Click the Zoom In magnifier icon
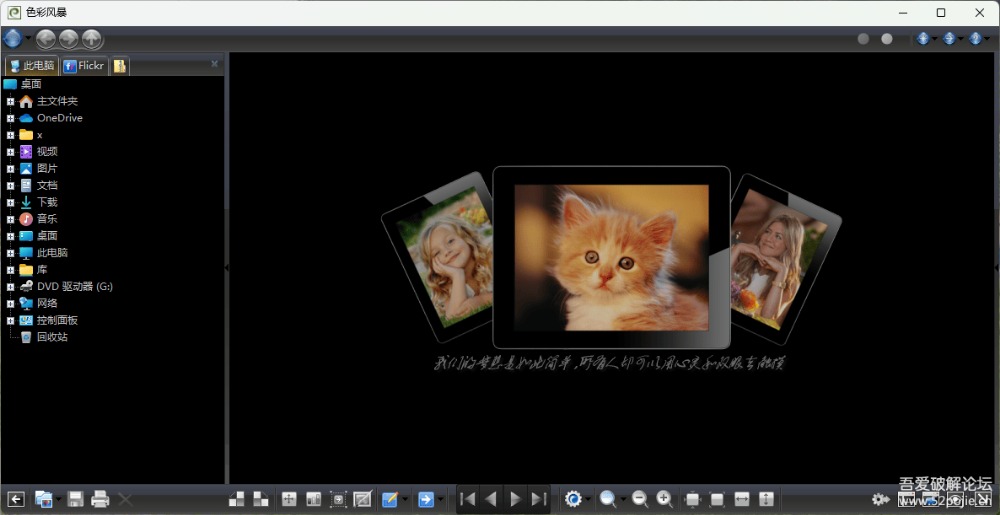The height and width of the screenshot is (515, 1000). (664, 499)
